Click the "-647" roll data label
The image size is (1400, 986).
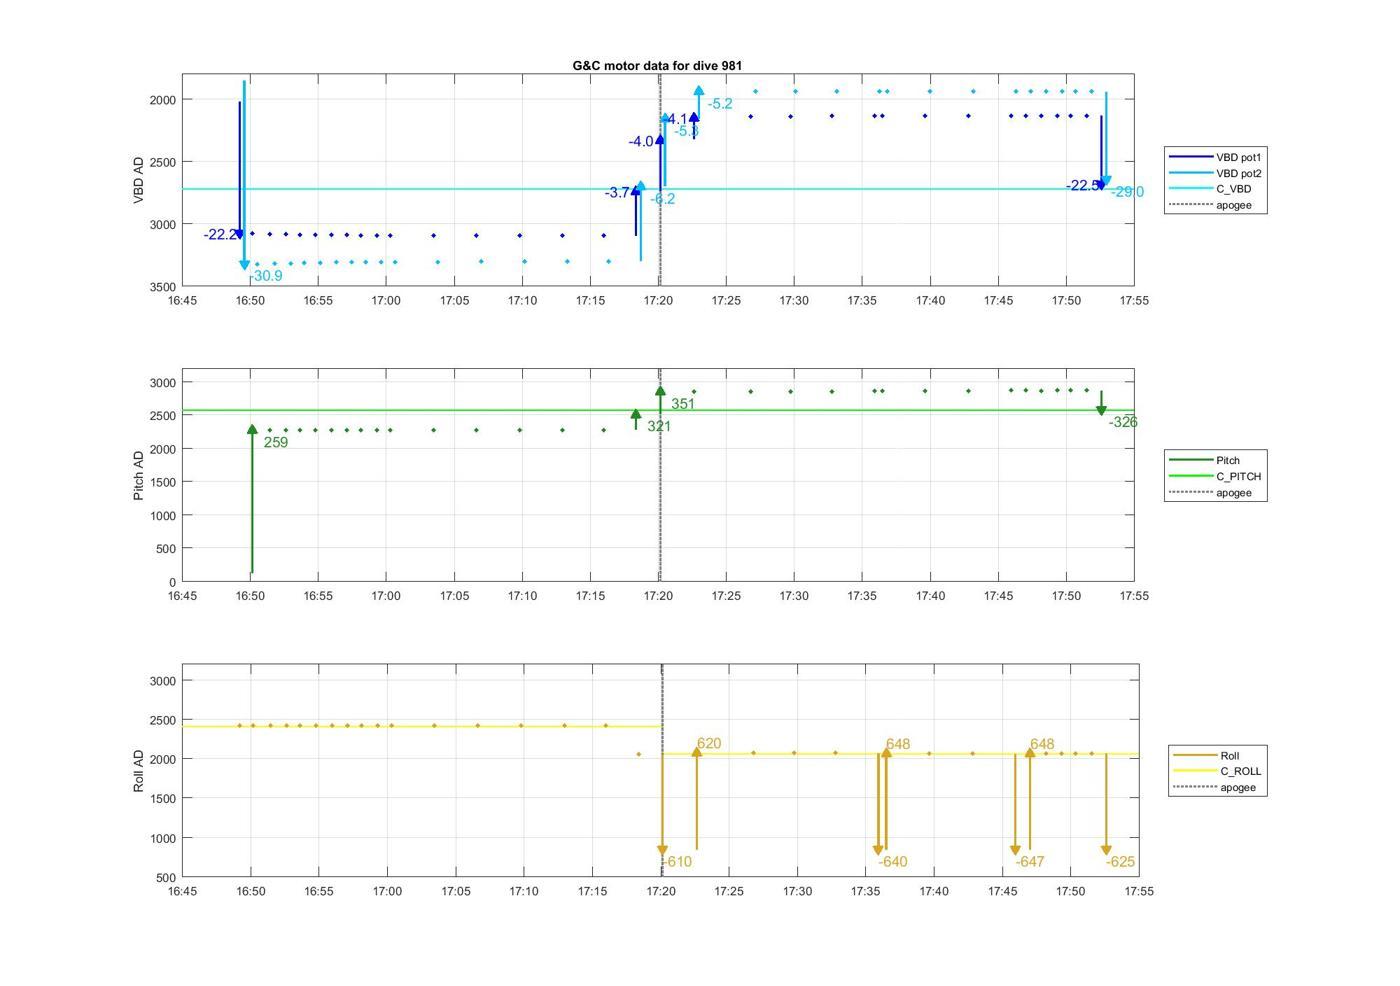(1030, 862)
